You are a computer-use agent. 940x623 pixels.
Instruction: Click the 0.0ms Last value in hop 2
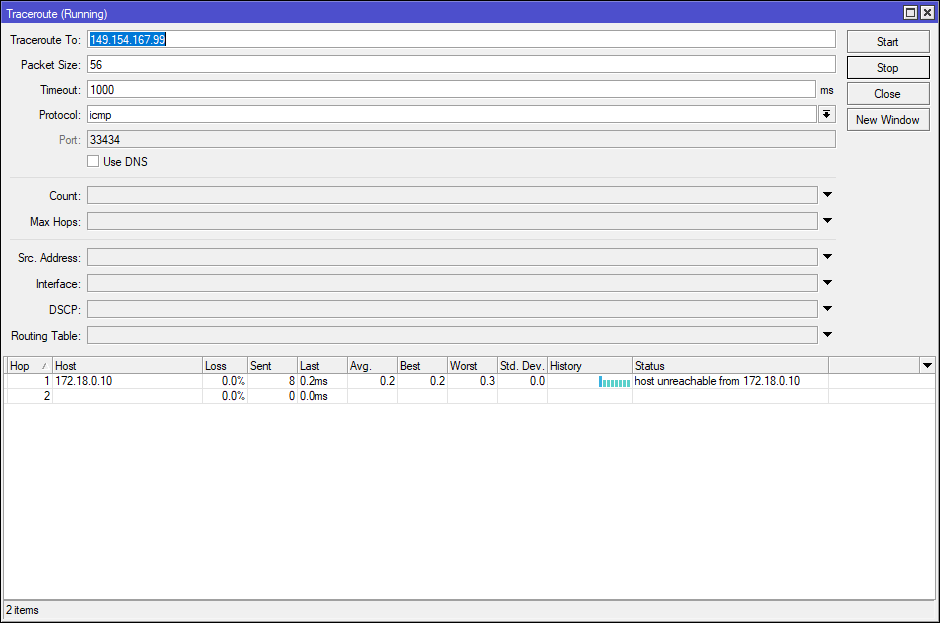(314, 396)
